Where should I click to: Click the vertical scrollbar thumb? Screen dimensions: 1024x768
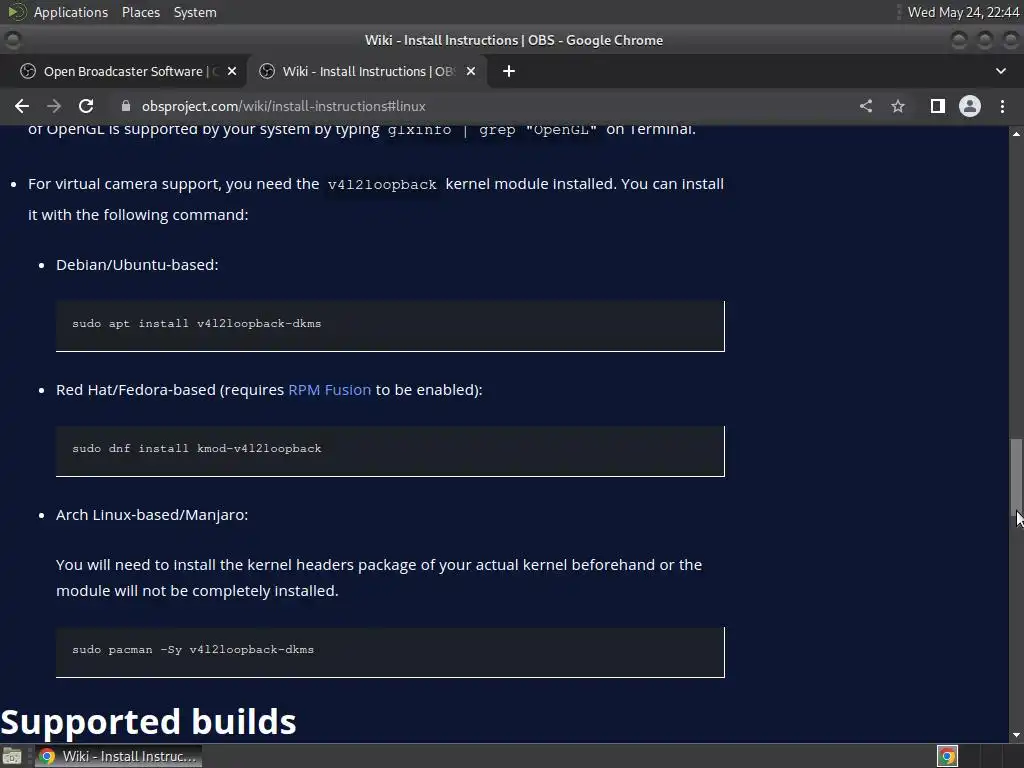pyautogui.click(x=1016, y=477)
